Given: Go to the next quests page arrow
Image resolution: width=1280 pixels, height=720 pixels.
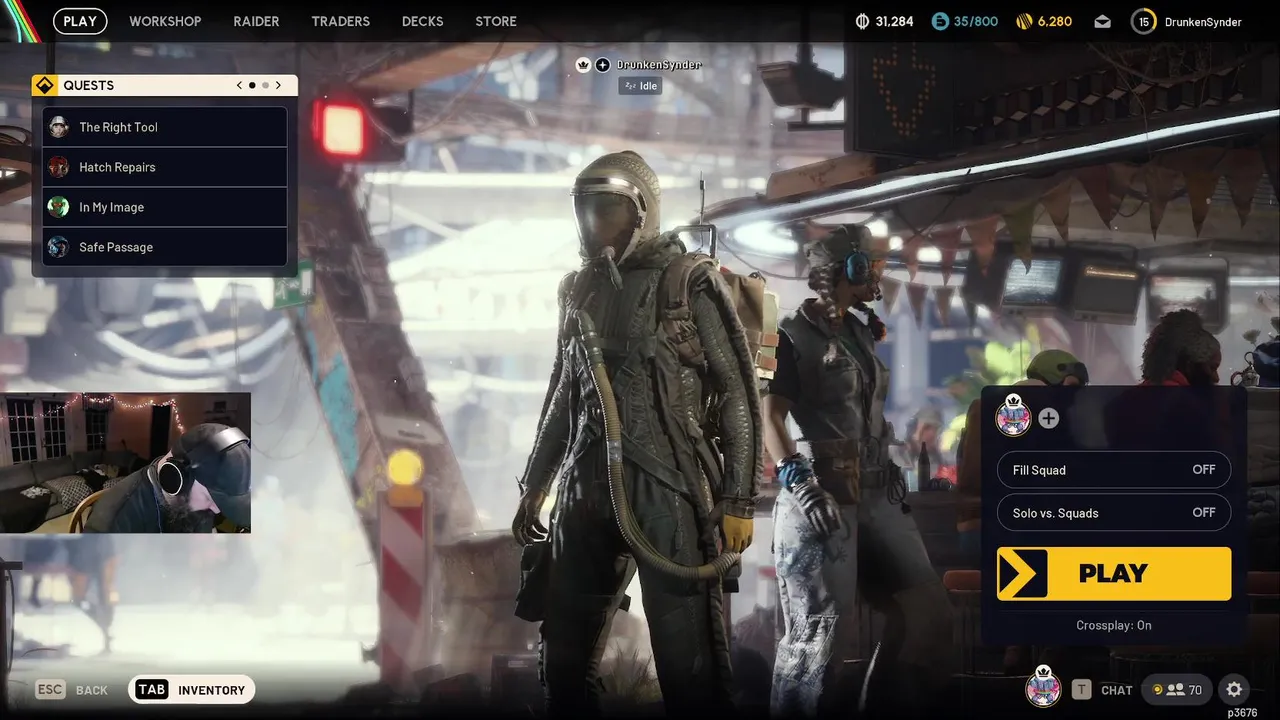Looking at the screenshot, I should [x=278, y=85].
